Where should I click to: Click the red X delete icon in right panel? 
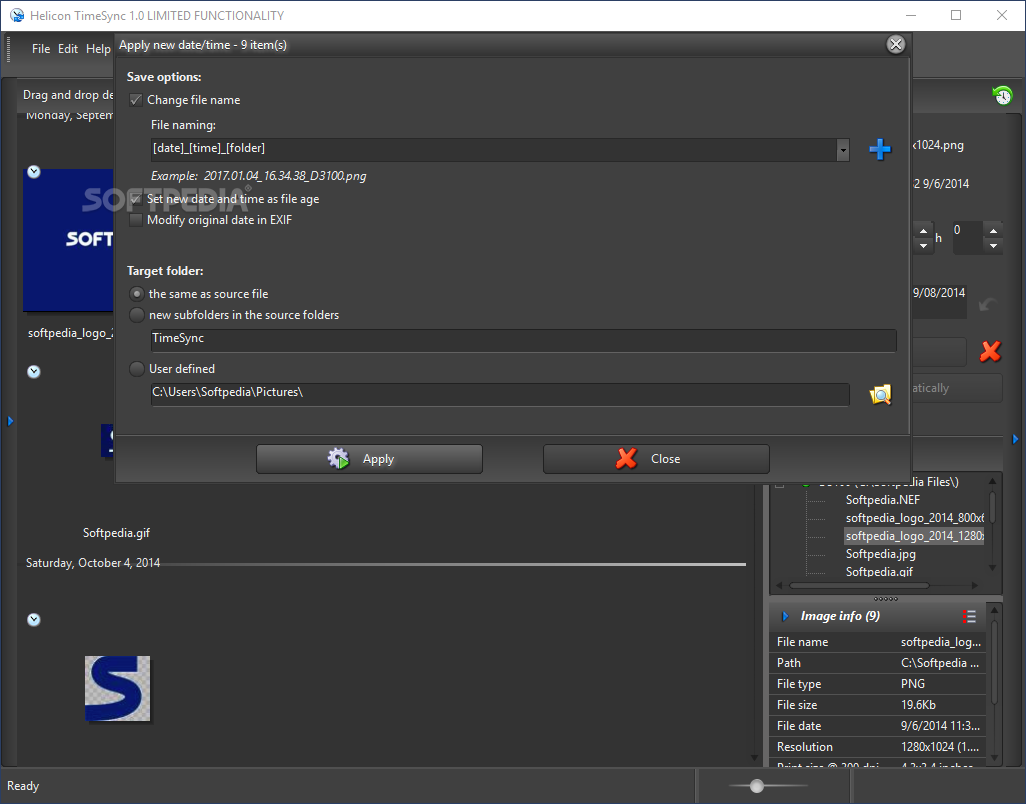tap(990, 351)
